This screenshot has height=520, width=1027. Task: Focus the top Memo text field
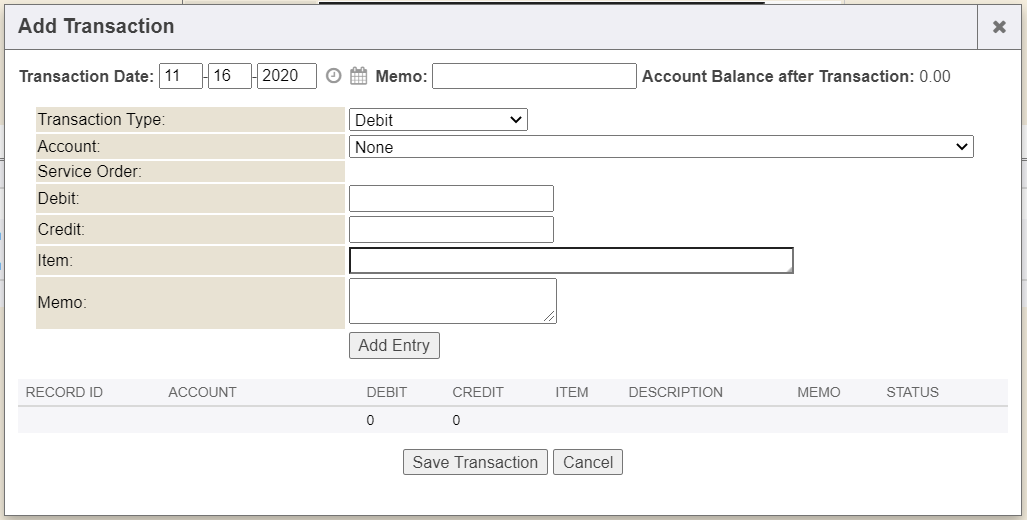coord(534,76)
